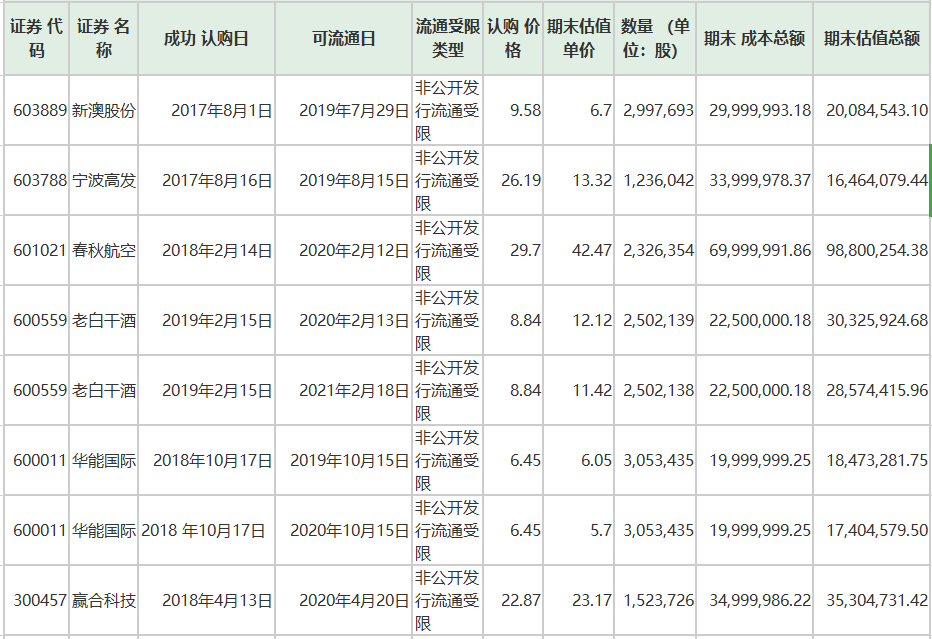Select the date 2020年2月12日
The height and width of the screenshot is (639, 932).
coord(354,250)
